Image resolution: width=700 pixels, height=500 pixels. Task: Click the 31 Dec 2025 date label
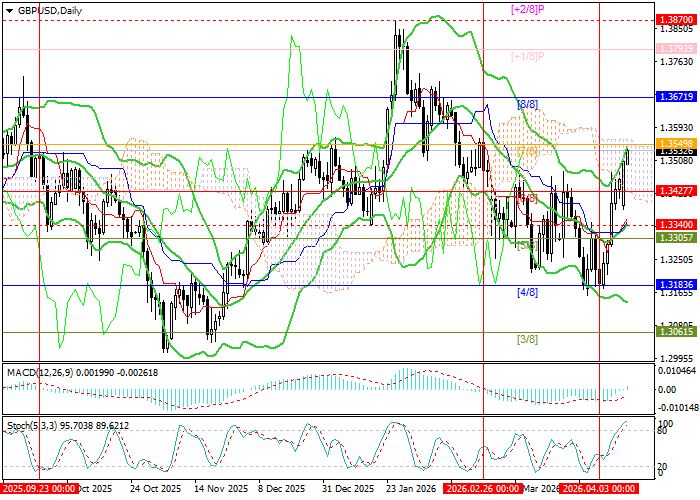(349, 488)
